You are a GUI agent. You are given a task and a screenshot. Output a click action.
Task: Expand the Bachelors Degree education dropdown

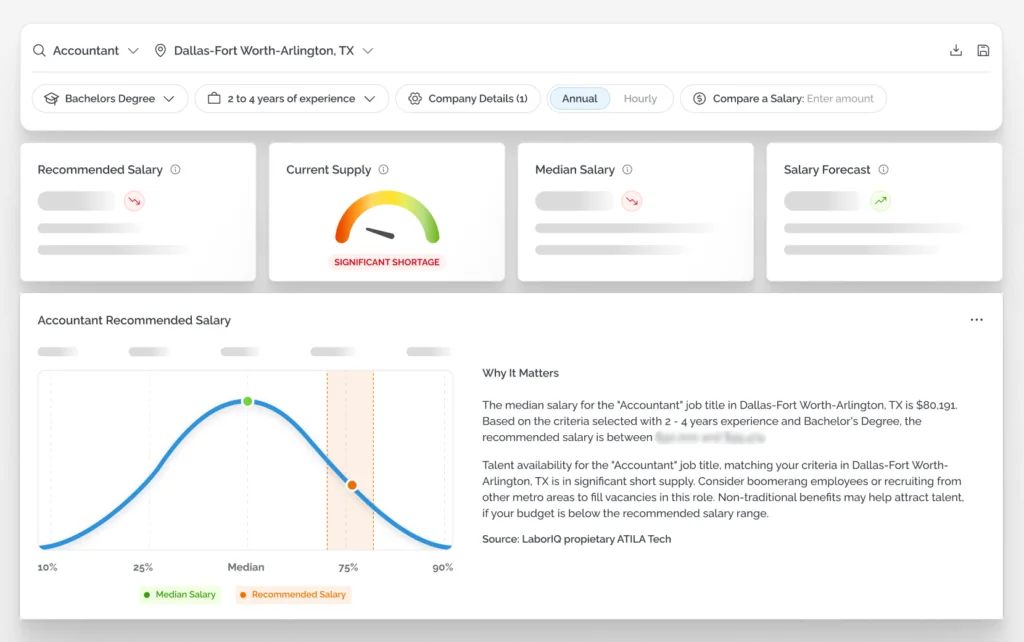click(x=110, y=99)
